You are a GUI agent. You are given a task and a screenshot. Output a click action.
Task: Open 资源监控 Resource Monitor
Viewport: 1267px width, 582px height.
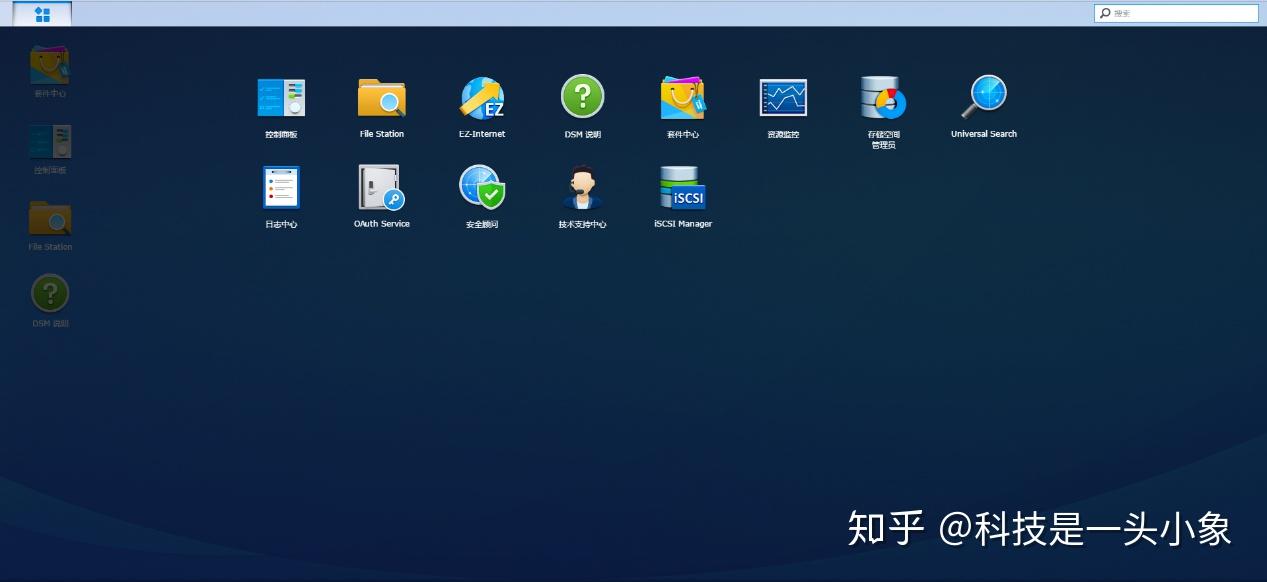point(783,97)
